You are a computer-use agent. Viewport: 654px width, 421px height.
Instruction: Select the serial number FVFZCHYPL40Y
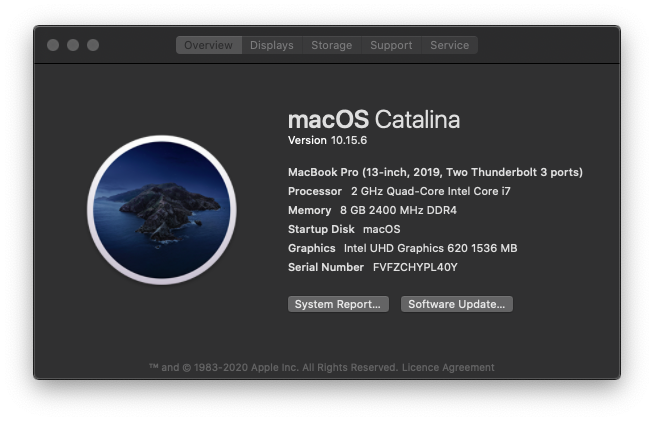click(415, 267)
